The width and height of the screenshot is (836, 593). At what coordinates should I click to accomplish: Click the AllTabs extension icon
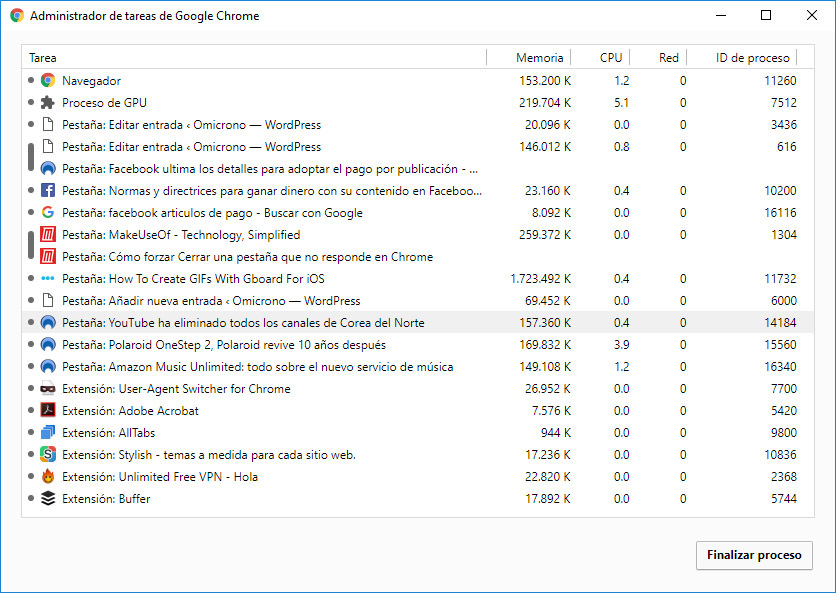(x=47, y=432)
